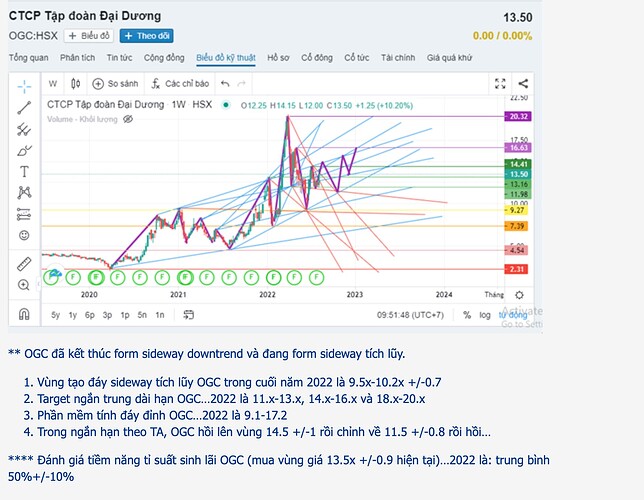Select the 5y time range
The height and width of the screenshot is (500, 644).
point(55,315)
